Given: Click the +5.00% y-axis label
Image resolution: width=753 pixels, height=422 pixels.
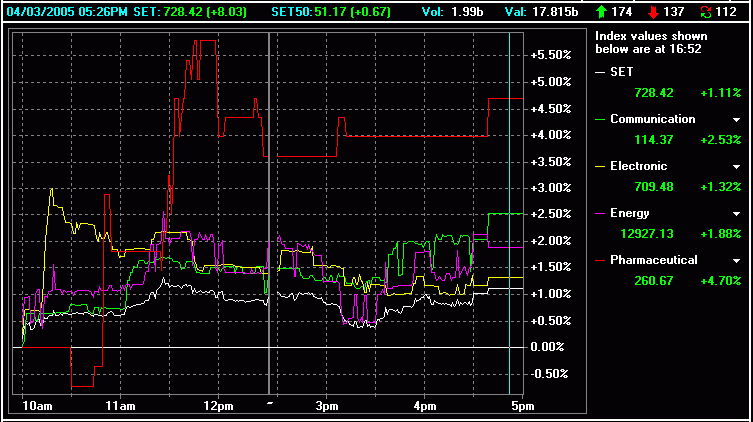Looking at the screenshot, I should coord(551,82).
